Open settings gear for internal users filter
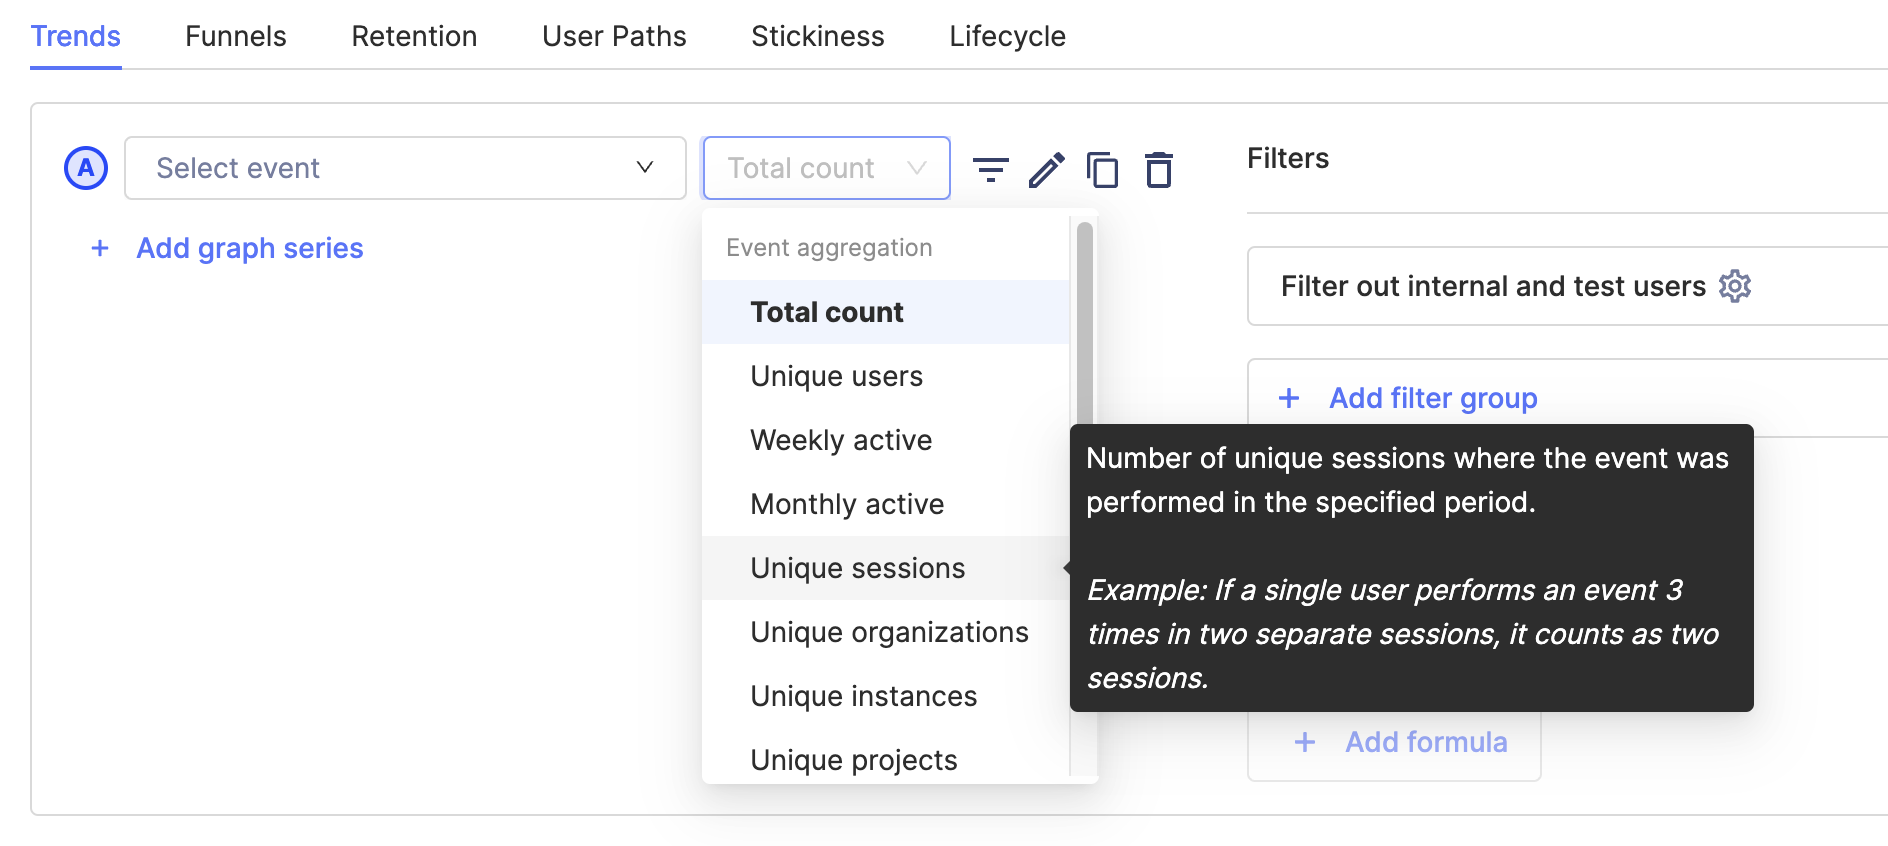The height and width of the screenshot is (846, 1888). [1735, 286]
